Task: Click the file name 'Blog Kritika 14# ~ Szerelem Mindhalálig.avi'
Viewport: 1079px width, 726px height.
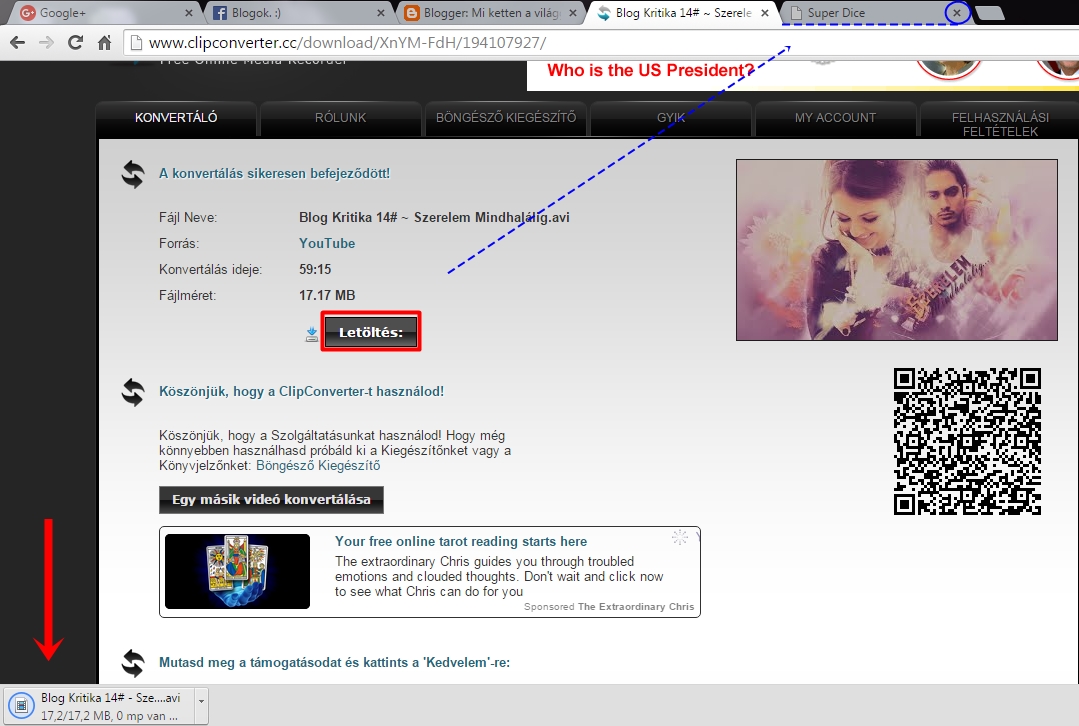Action: [x=434, y=217]
